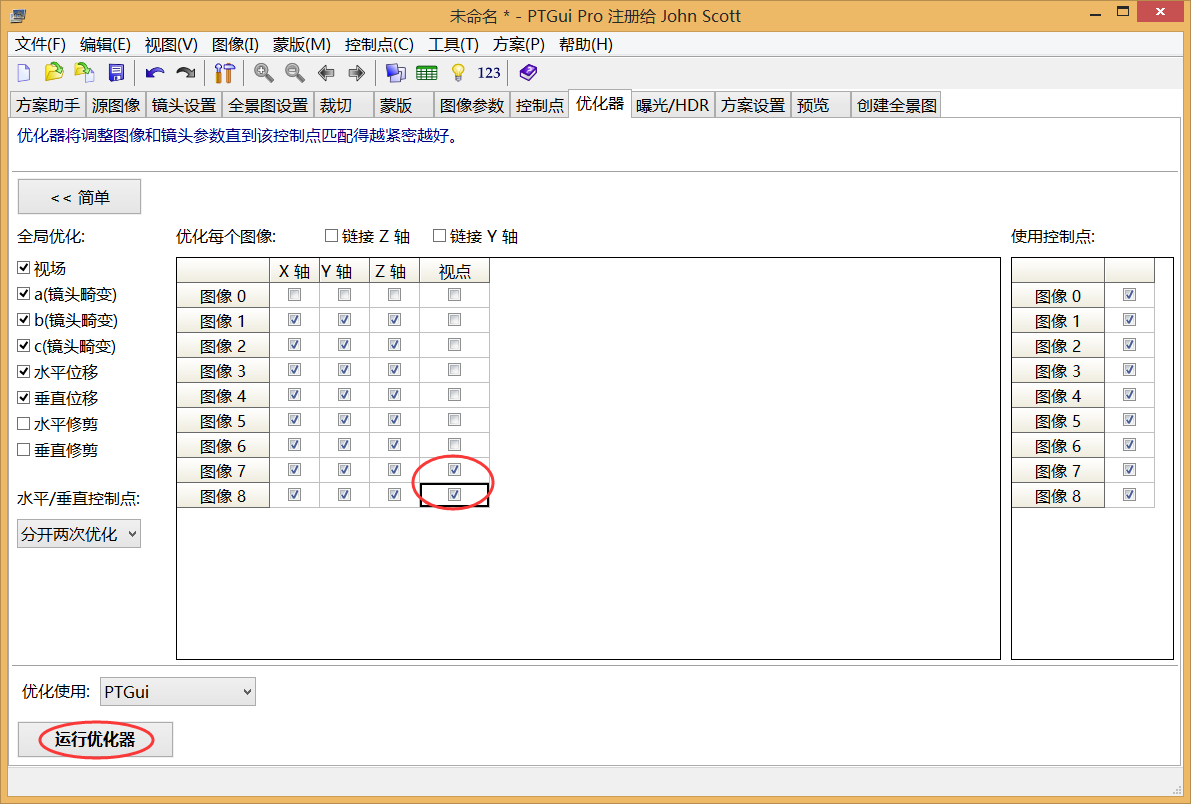Click the new project icon

24,72
